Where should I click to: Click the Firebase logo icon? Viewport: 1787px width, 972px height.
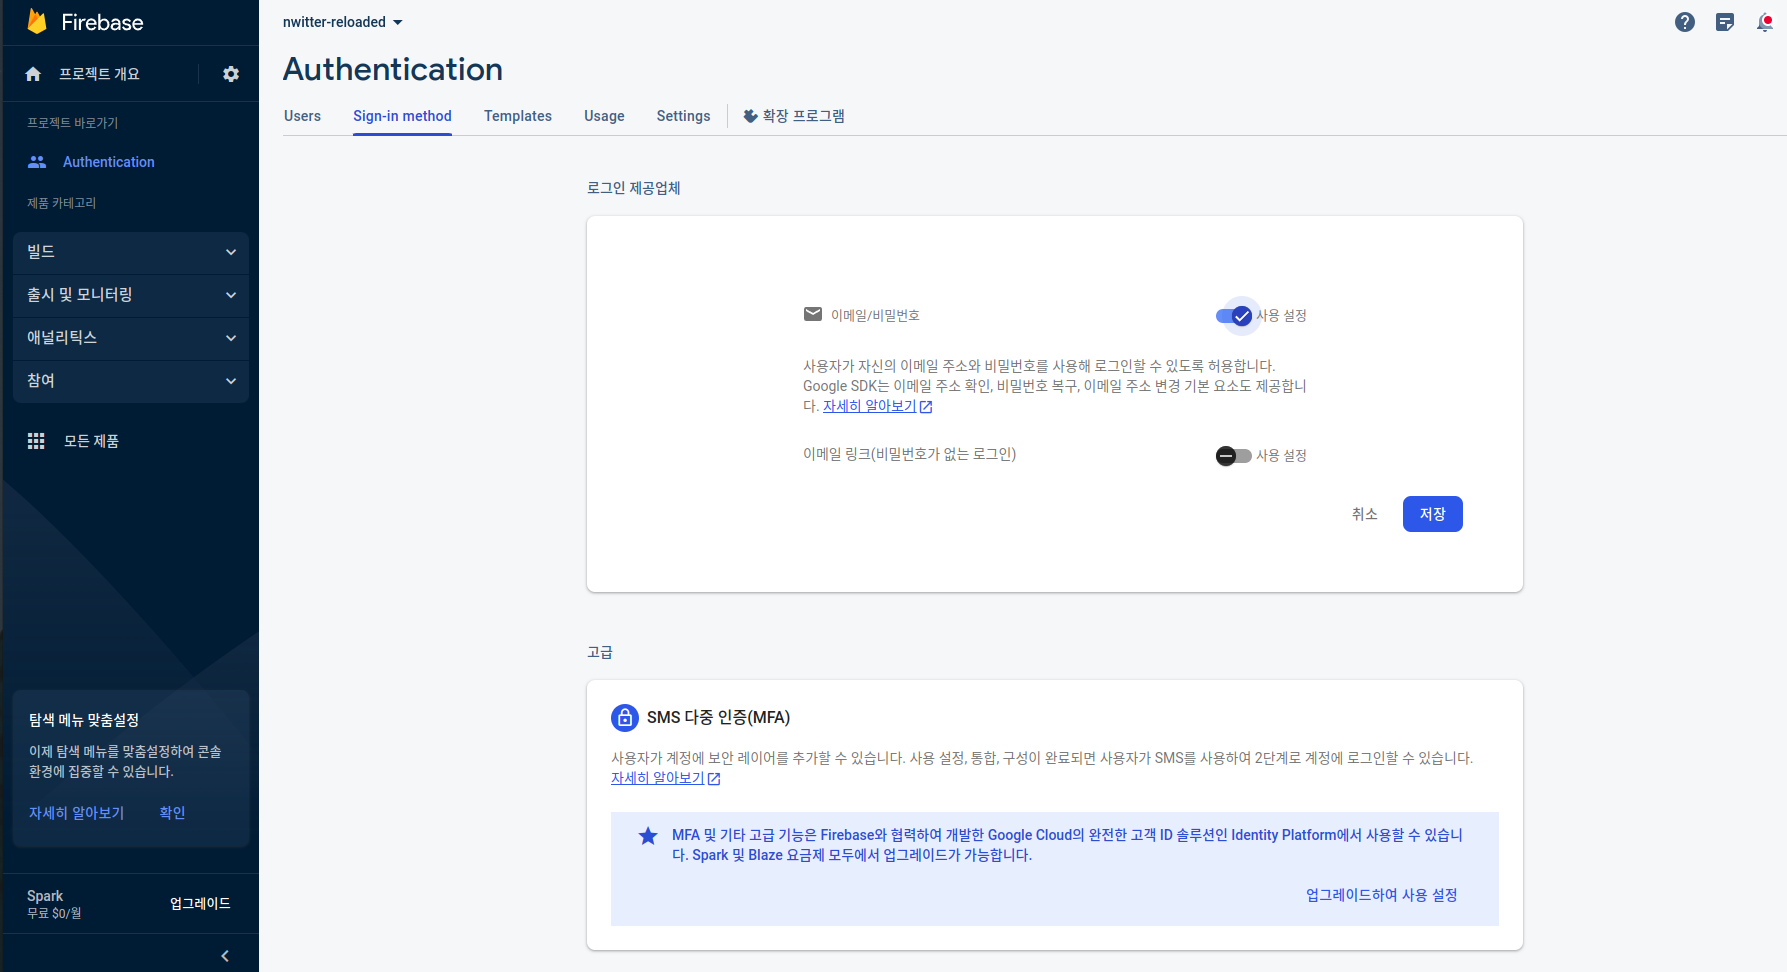coord(37,21)
